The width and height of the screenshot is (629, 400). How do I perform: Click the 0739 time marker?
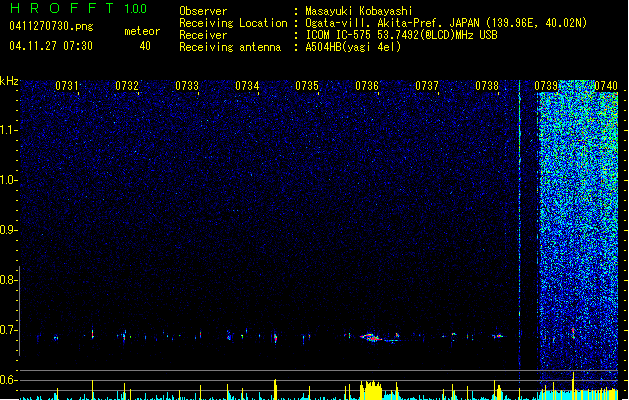pos(546,86)
